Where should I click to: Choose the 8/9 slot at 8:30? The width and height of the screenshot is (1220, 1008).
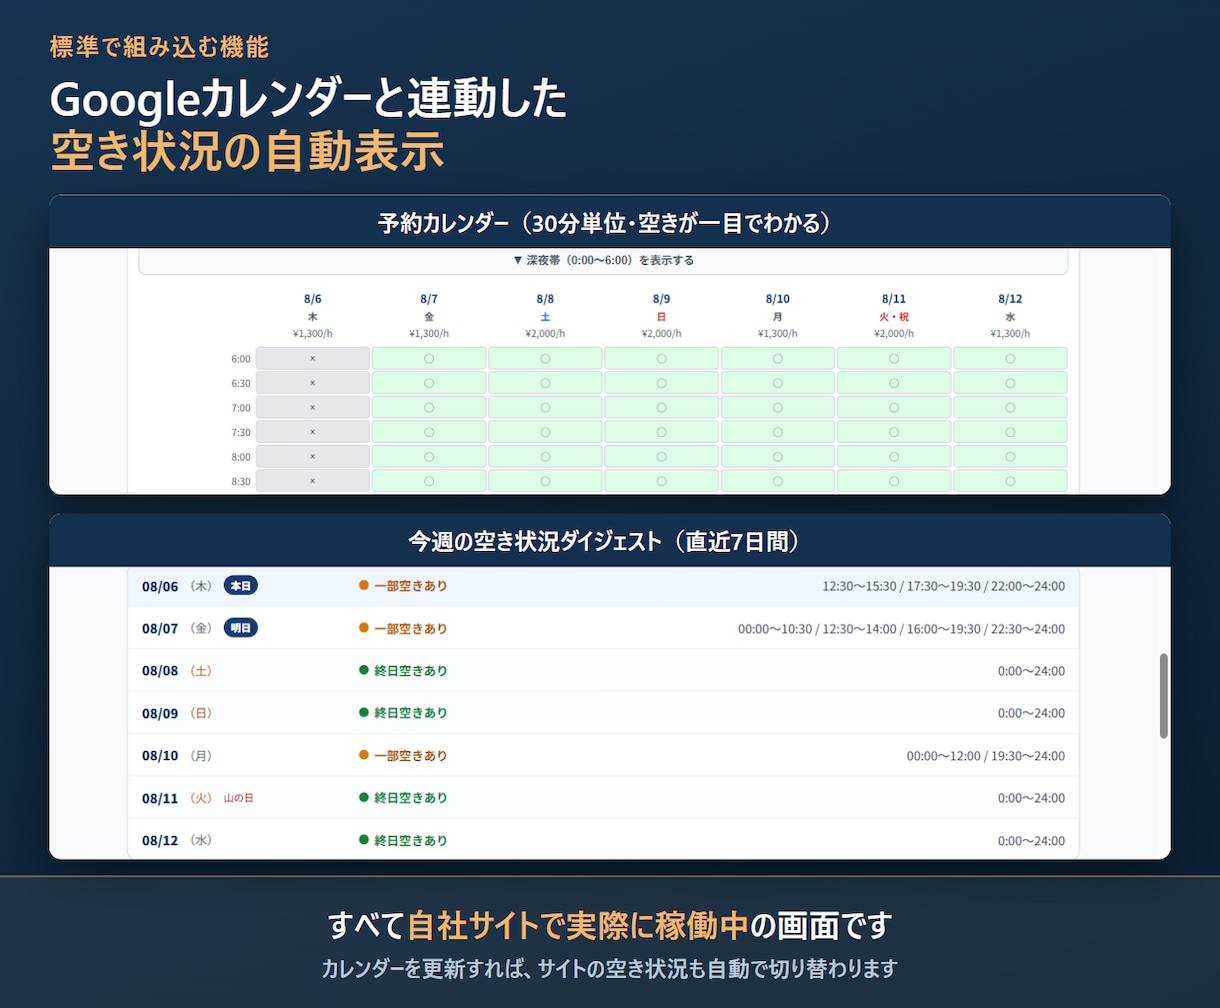click(x=661, y=481)
